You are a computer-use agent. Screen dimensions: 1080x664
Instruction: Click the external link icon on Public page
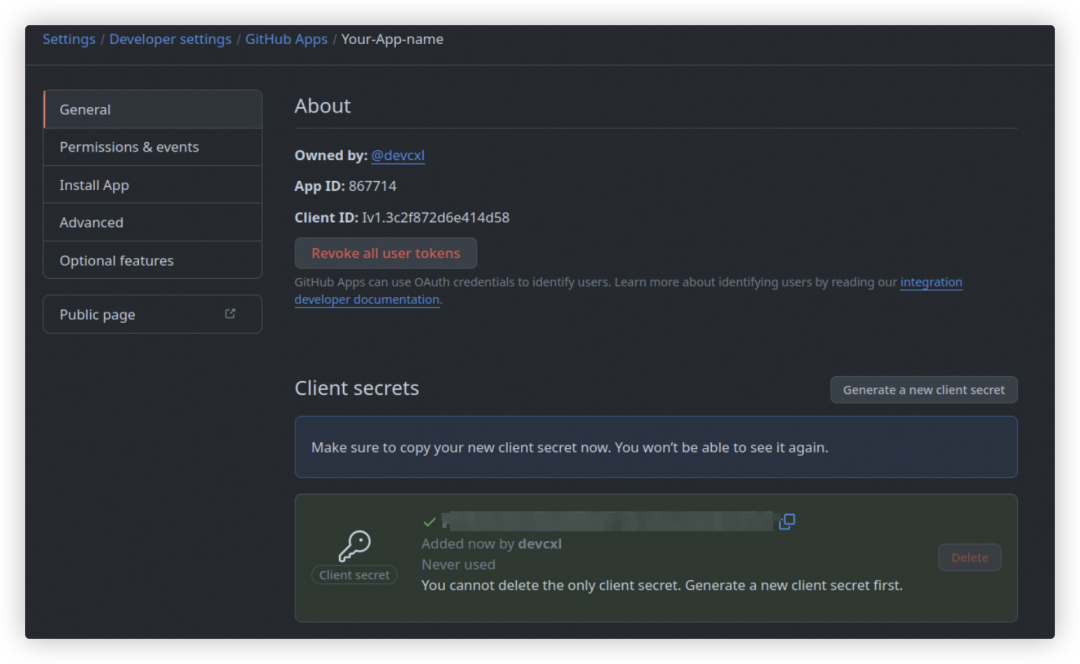pyautogui.click(x=230, y=313)
